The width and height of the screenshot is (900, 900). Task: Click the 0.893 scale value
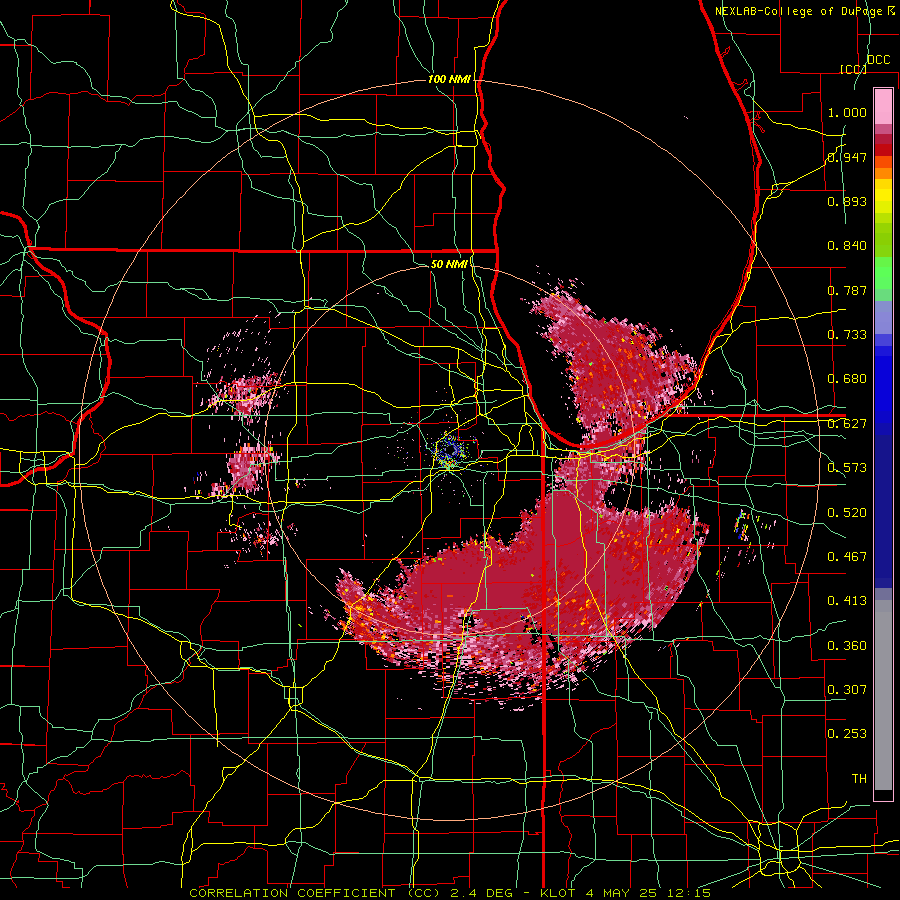[x=847, y=201]
